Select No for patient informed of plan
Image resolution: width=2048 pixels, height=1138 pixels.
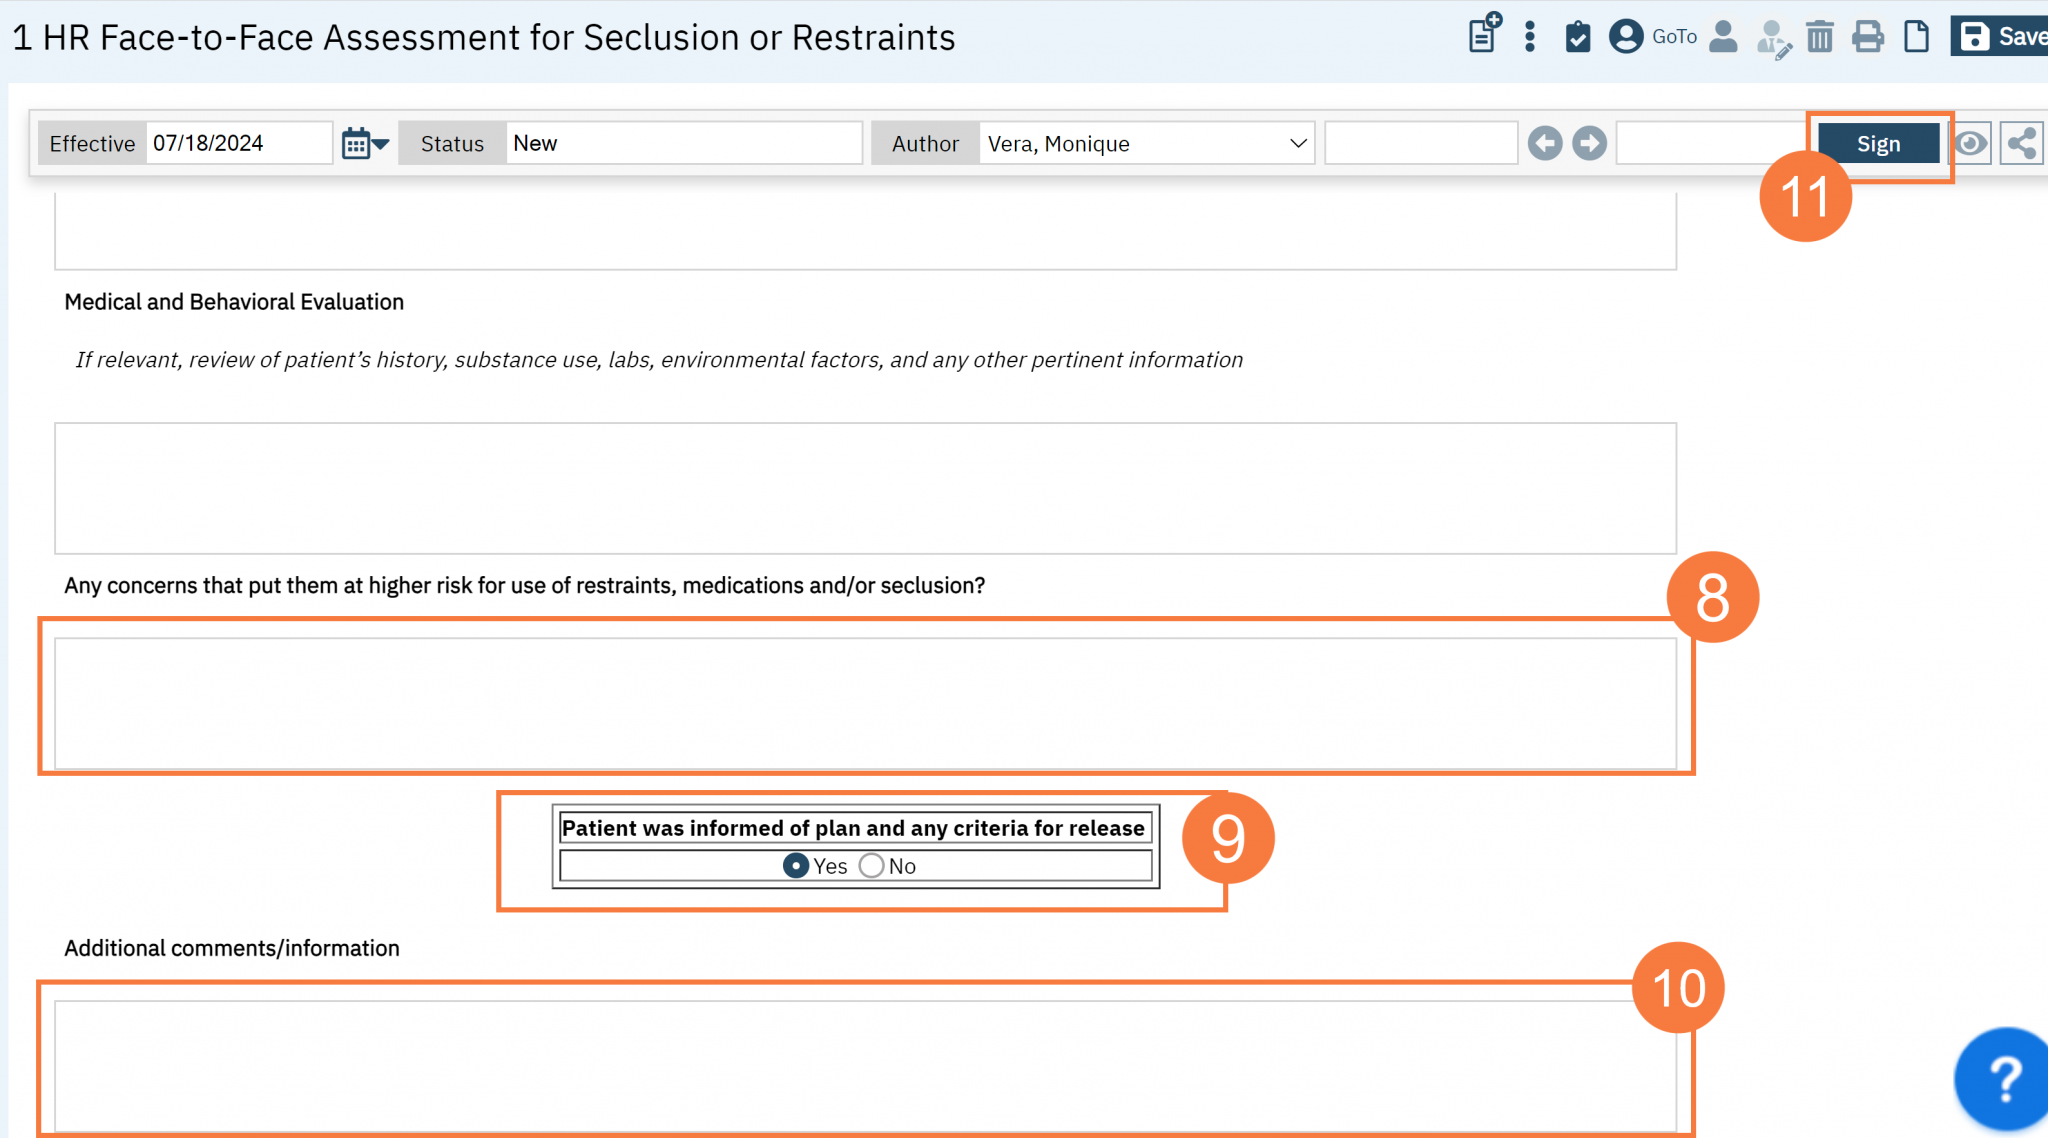pos(872,866)
